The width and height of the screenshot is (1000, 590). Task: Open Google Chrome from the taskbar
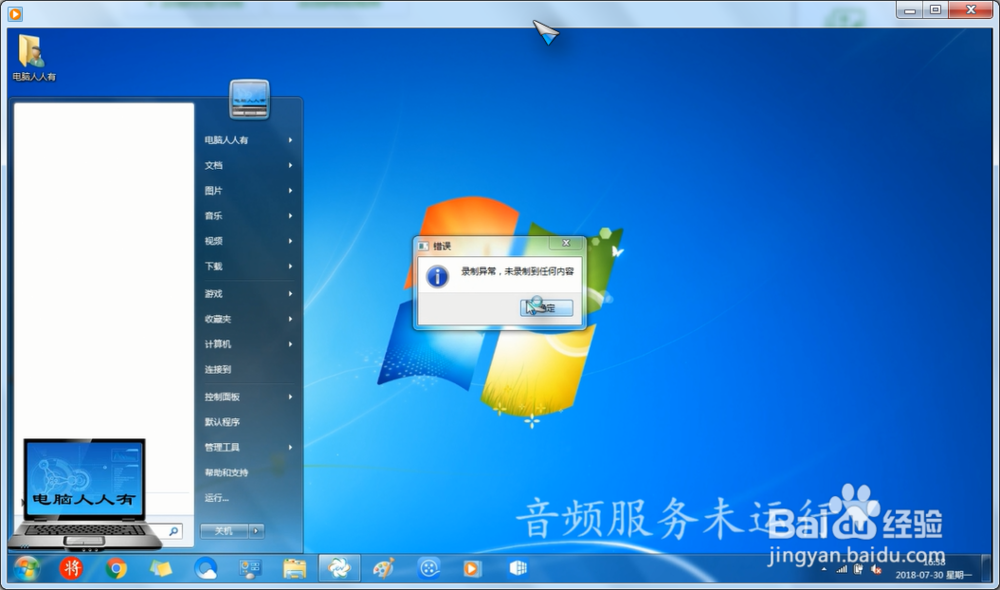(x=116, y=568)
